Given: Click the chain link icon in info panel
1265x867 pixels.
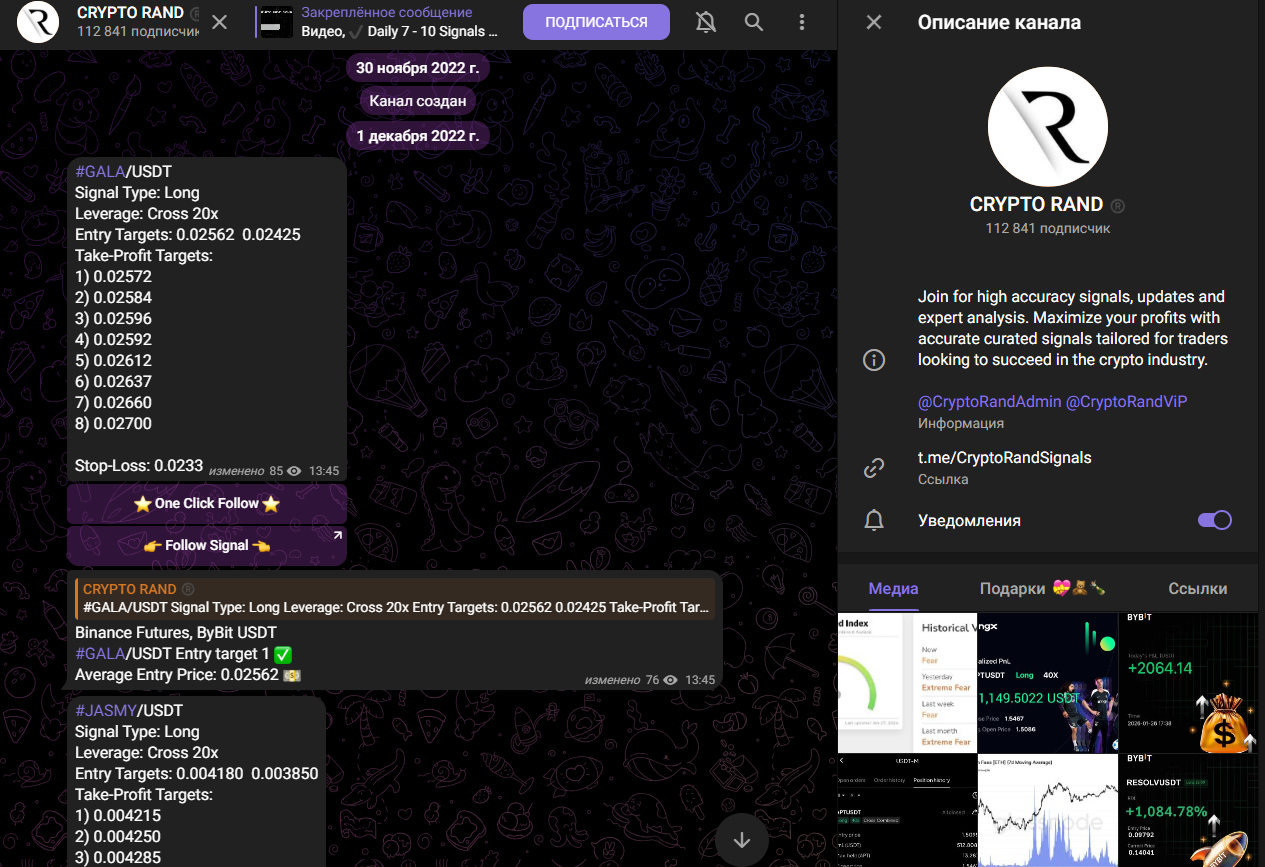Looking at the screenshot, I should click(874, 467).
